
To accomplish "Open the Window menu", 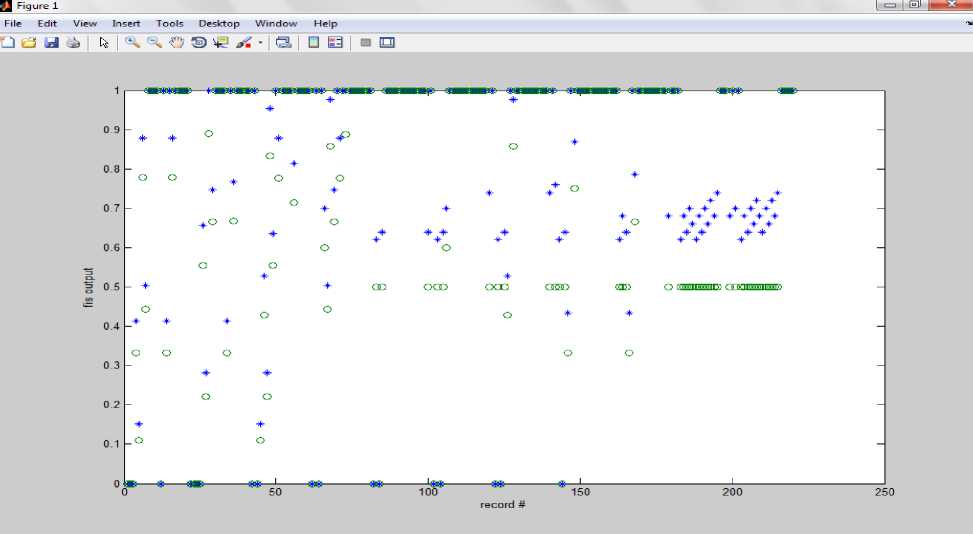I will point(276,24).
